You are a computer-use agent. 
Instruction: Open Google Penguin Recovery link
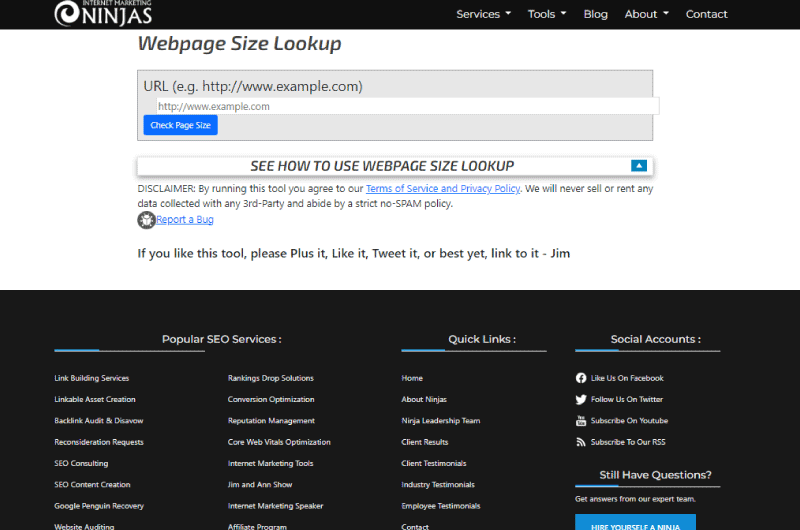coord(99,506)
